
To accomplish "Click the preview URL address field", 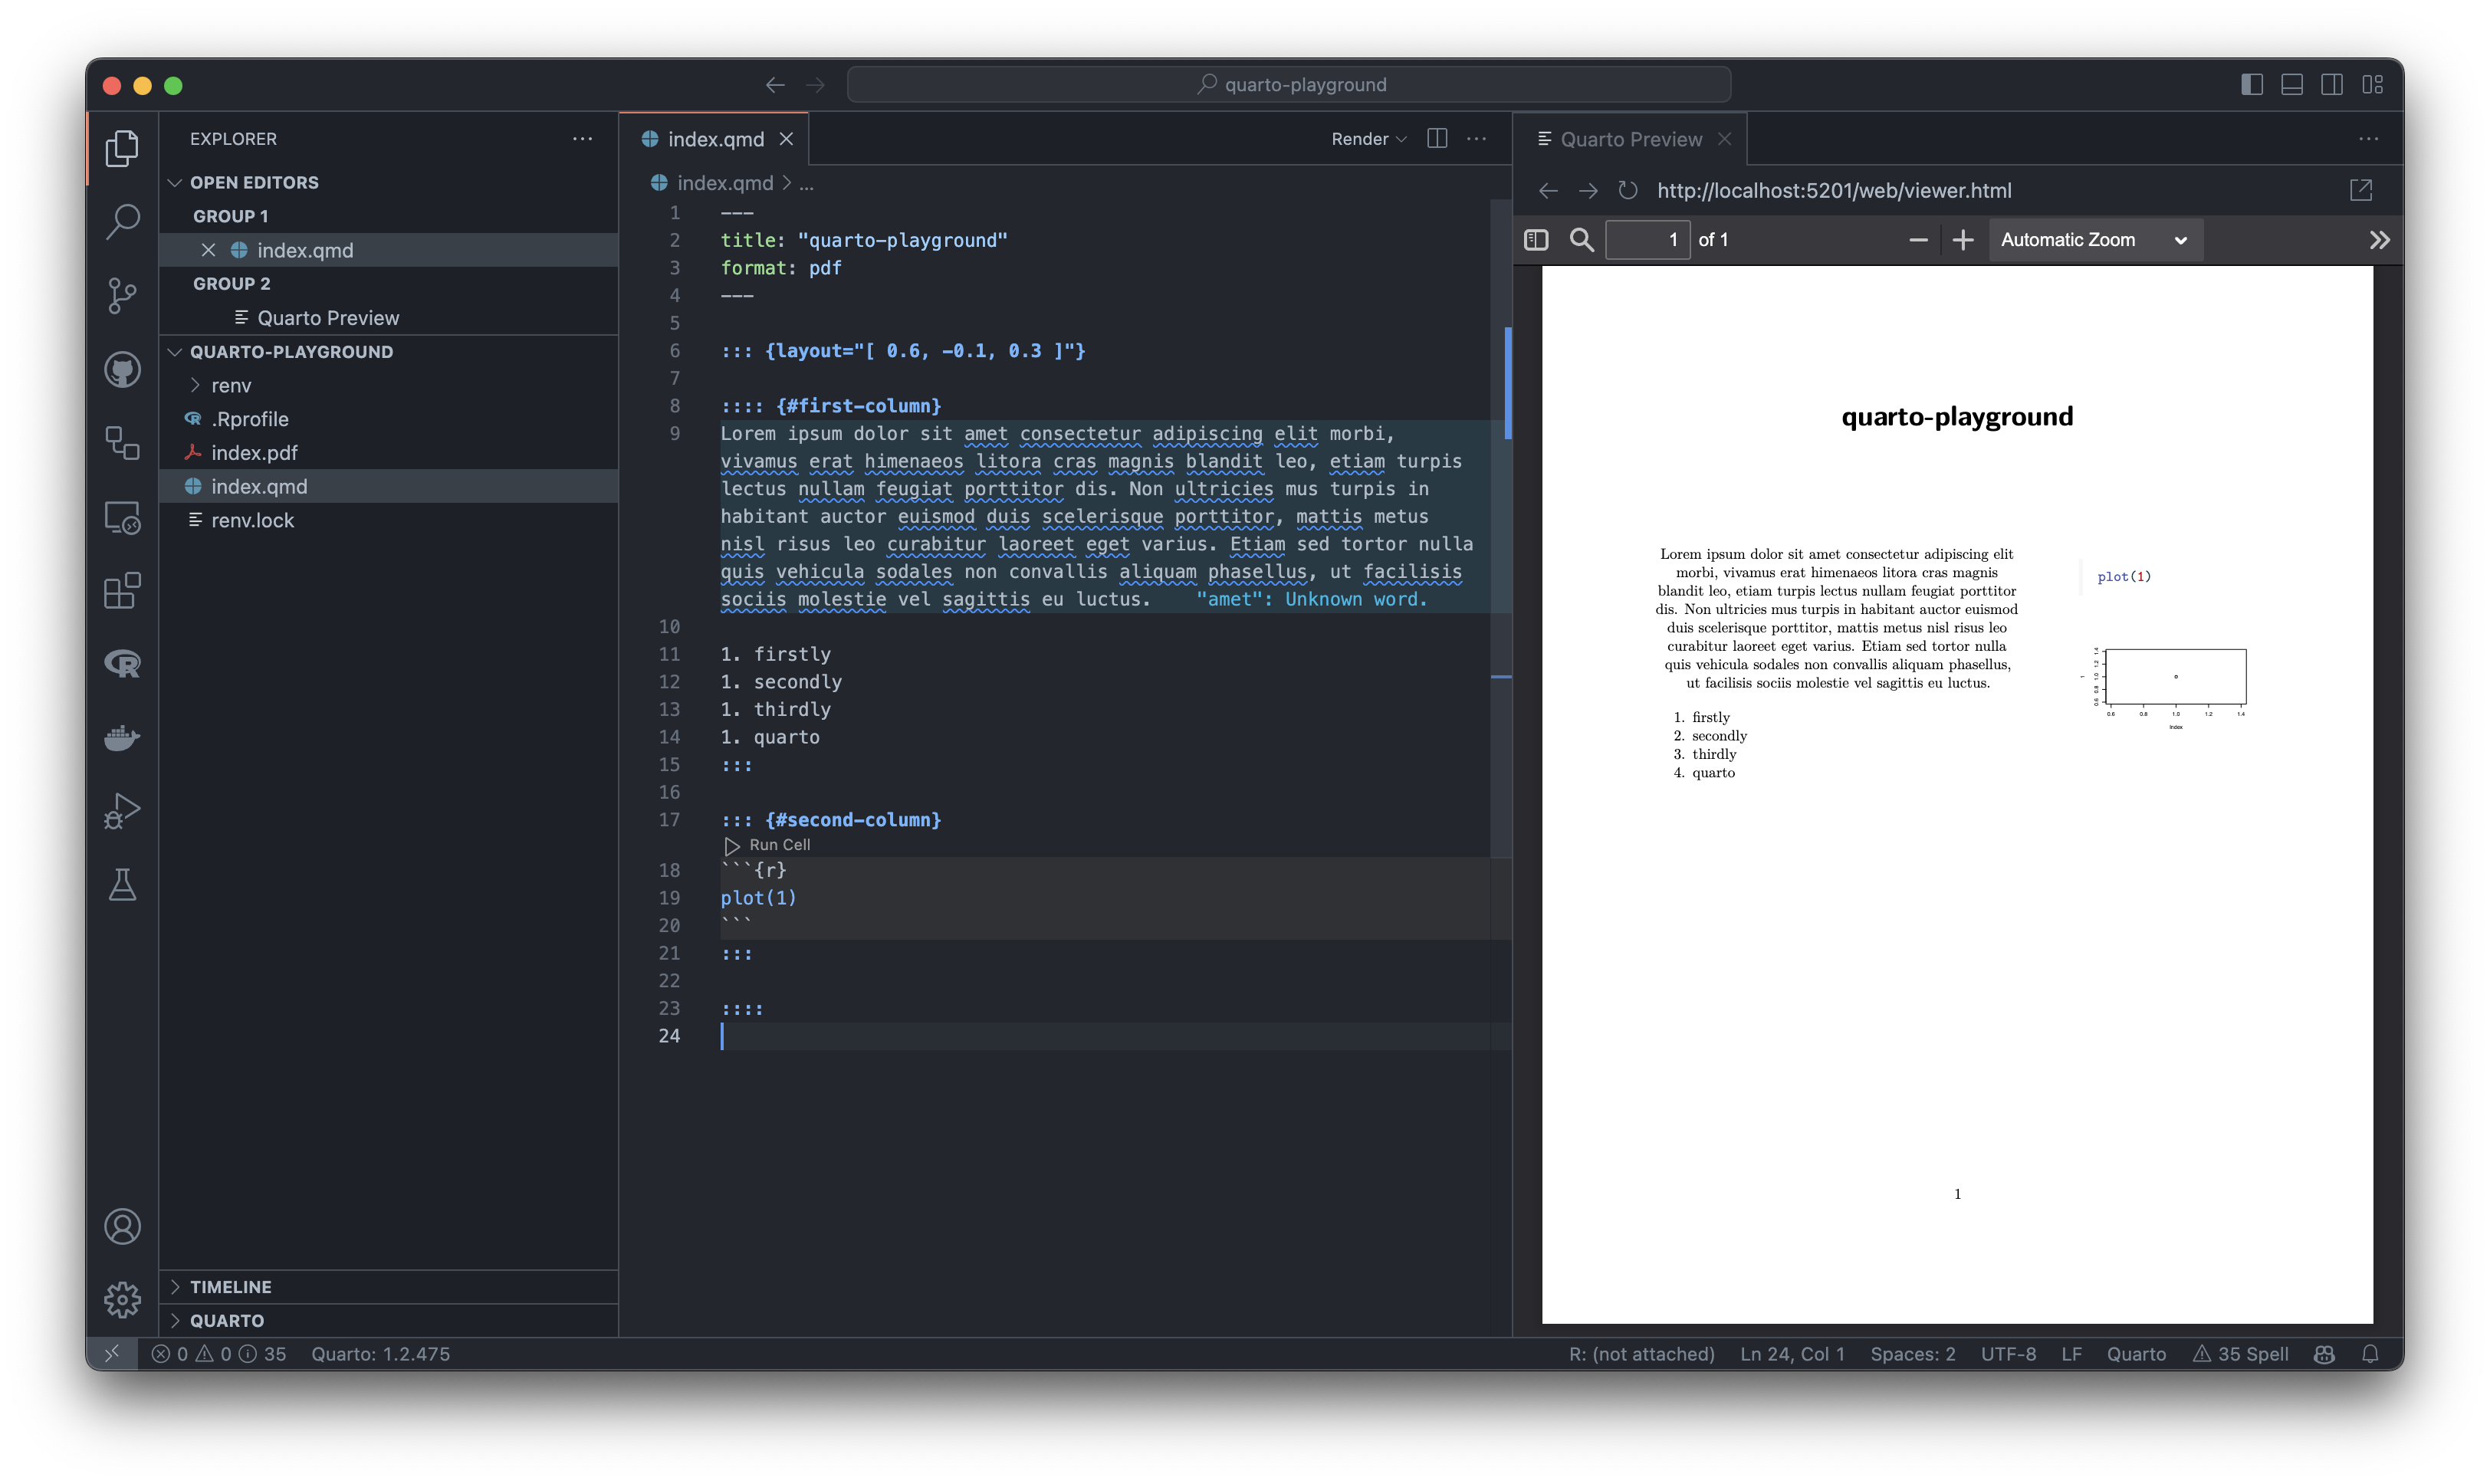I will (1834, 190).
